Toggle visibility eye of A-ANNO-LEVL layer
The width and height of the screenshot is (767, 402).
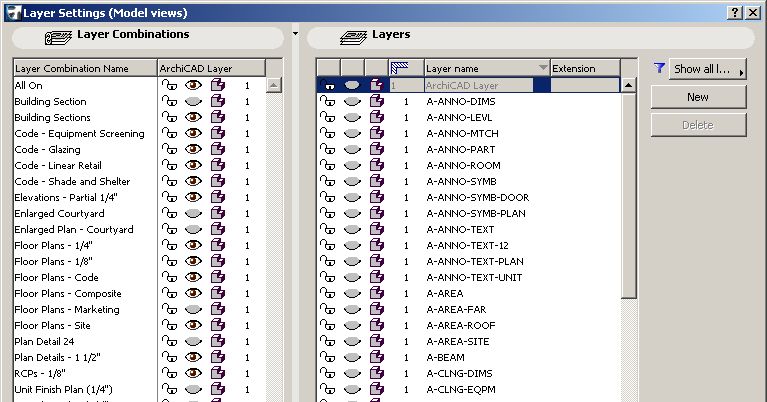point(352,117)
